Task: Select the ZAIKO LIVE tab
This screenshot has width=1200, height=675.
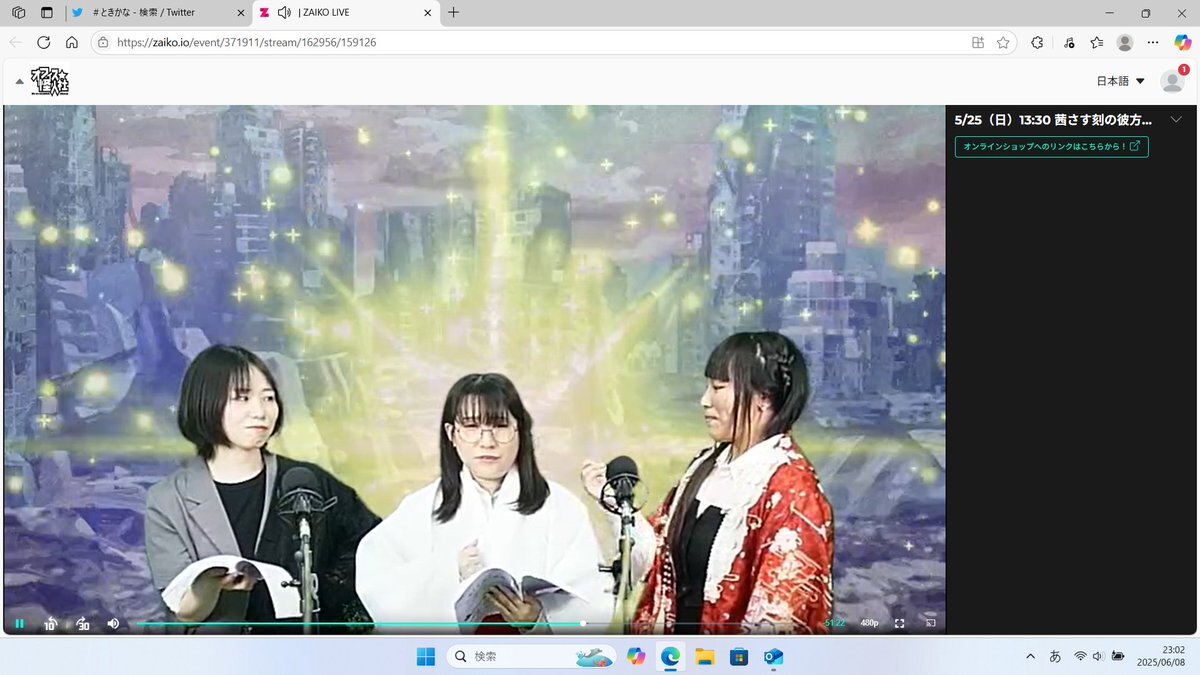Action: (x=345, y=13)
